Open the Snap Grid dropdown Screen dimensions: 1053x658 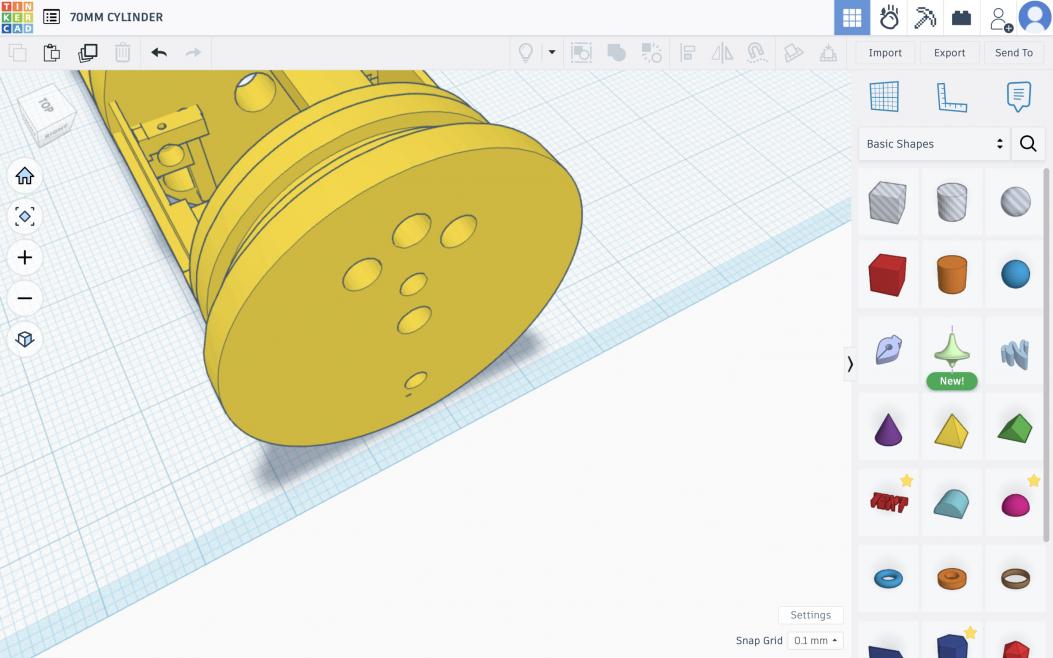[x=816, y=640]
